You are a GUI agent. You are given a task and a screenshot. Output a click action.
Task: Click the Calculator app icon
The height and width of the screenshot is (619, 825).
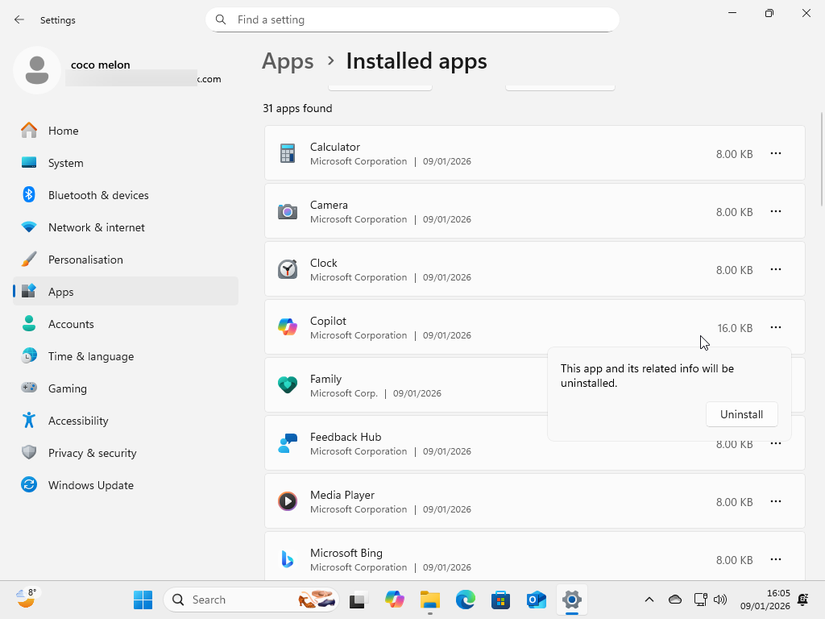click(288, 153)
